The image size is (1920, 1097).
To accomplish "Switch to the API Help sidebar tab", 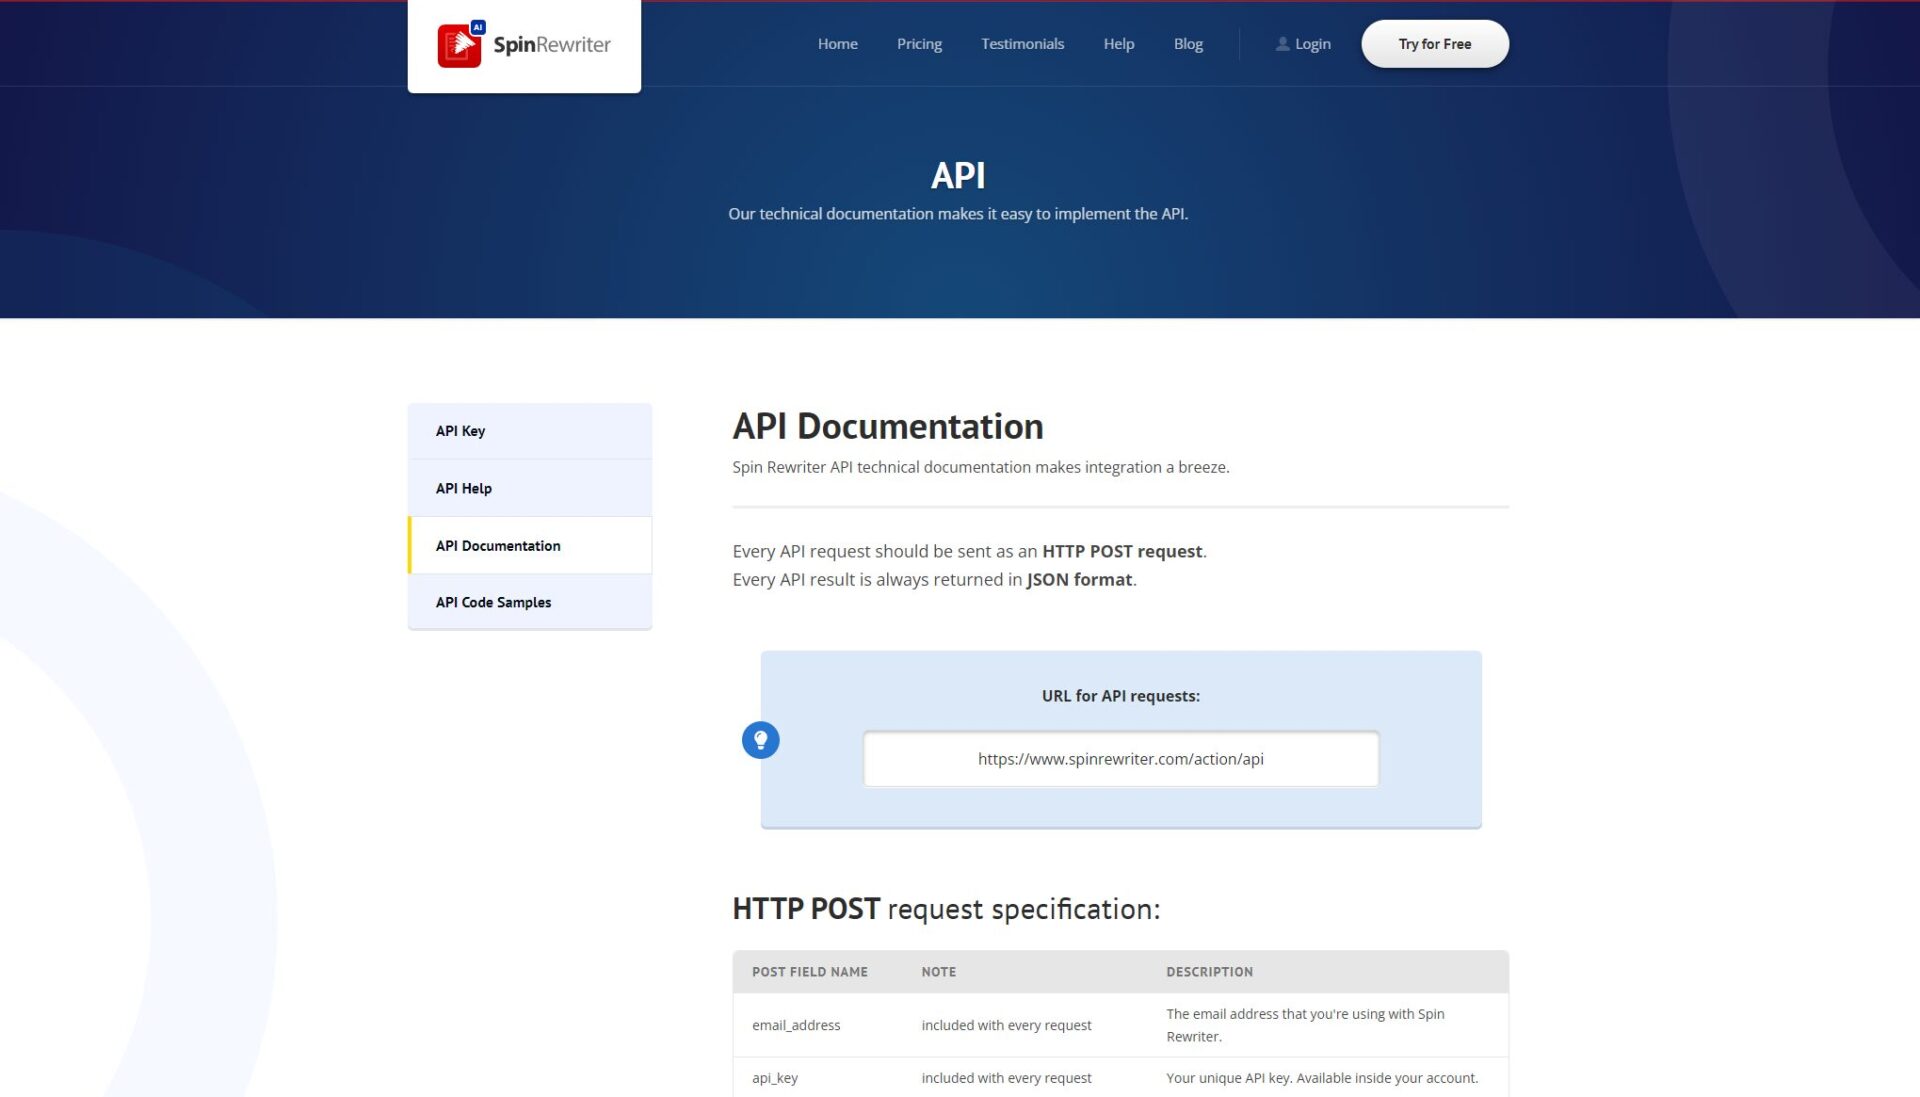I will [529, 488].
